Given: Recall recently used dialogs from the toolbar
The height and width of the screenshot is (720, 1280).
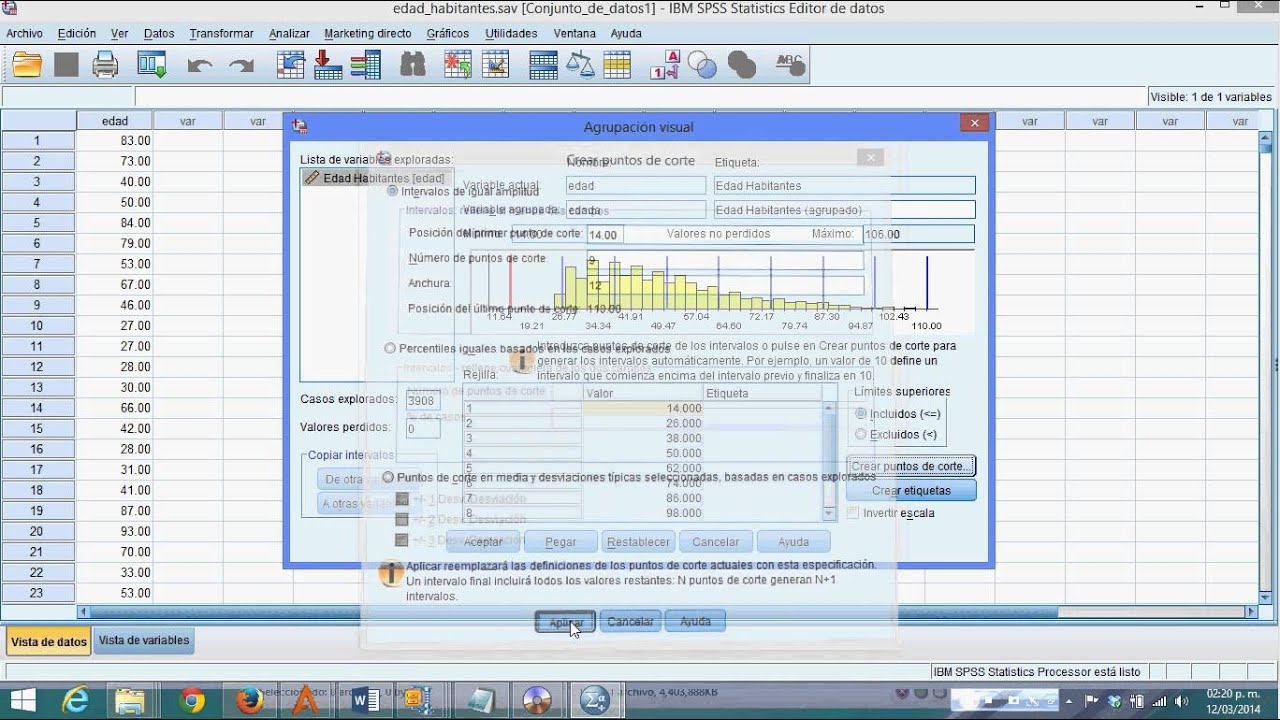Looking at the screenshot, I should [152, 65].
